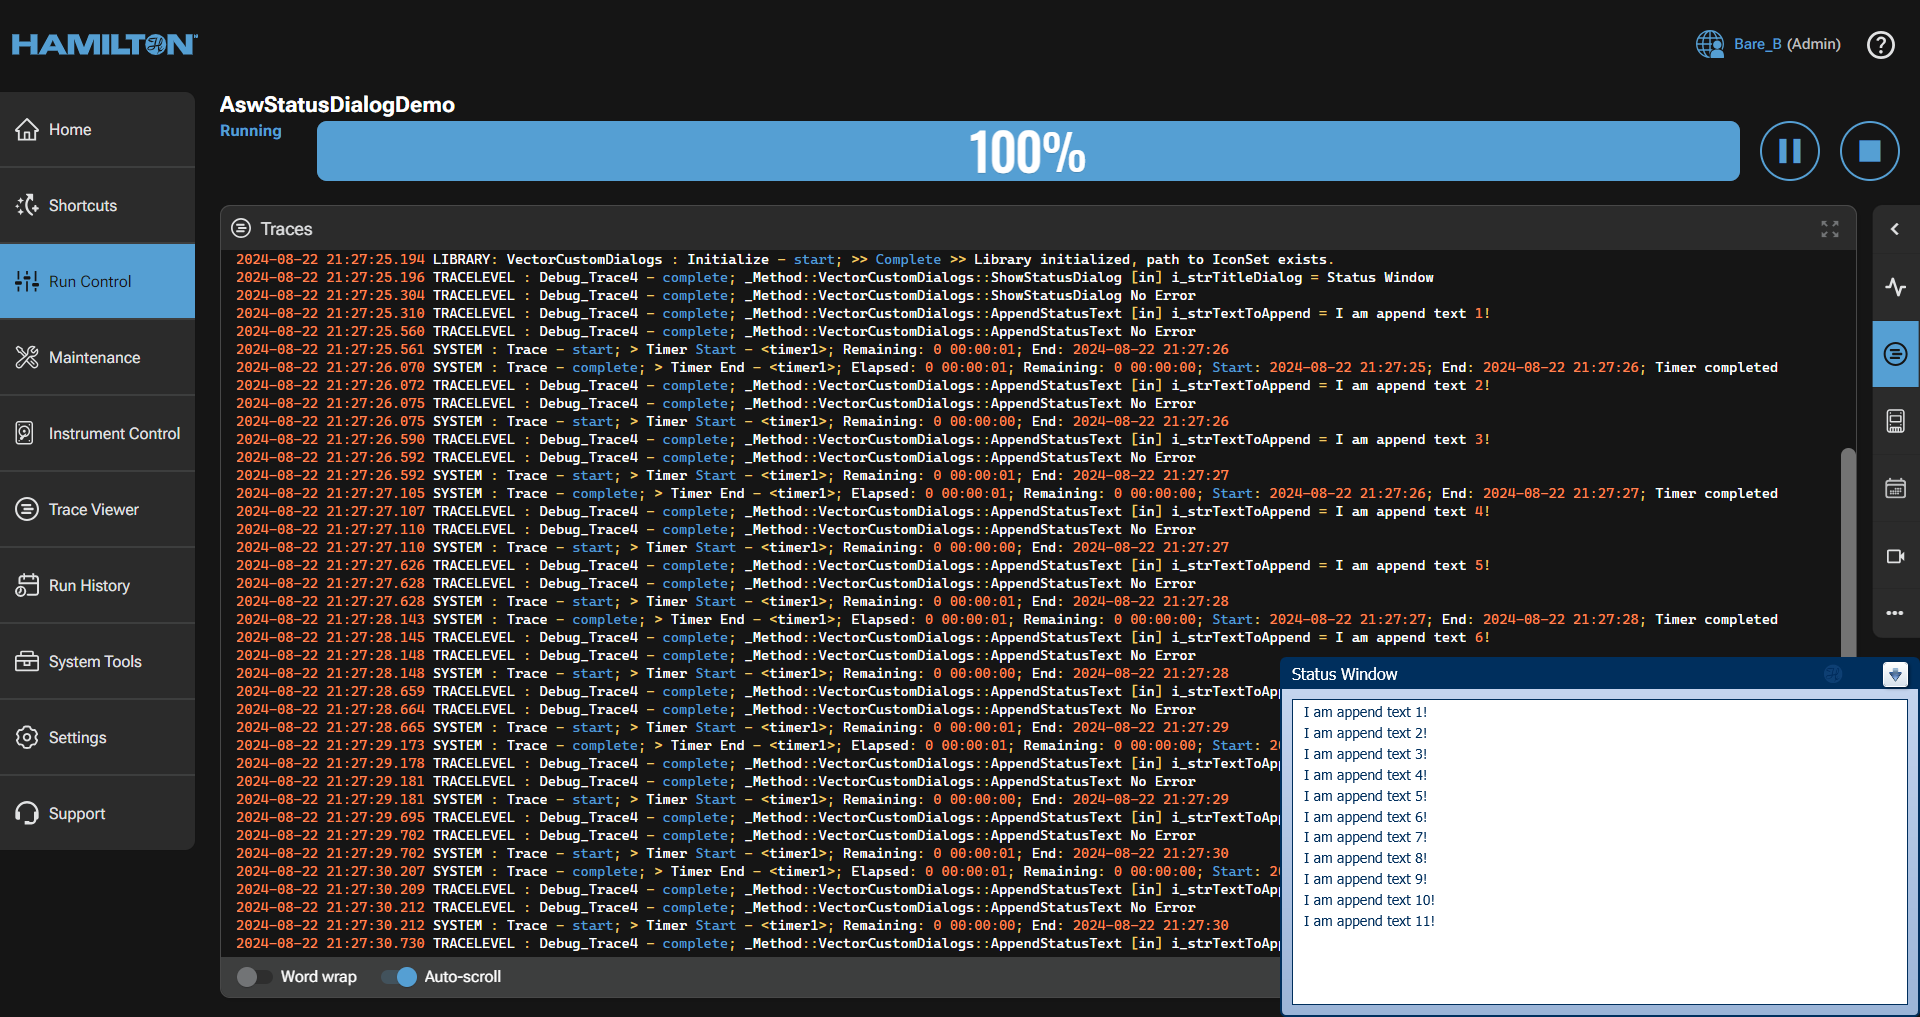The height and width of the screenshot is (1017, 1920).
Task: Pause the running method
Action: coord(1790,151)
